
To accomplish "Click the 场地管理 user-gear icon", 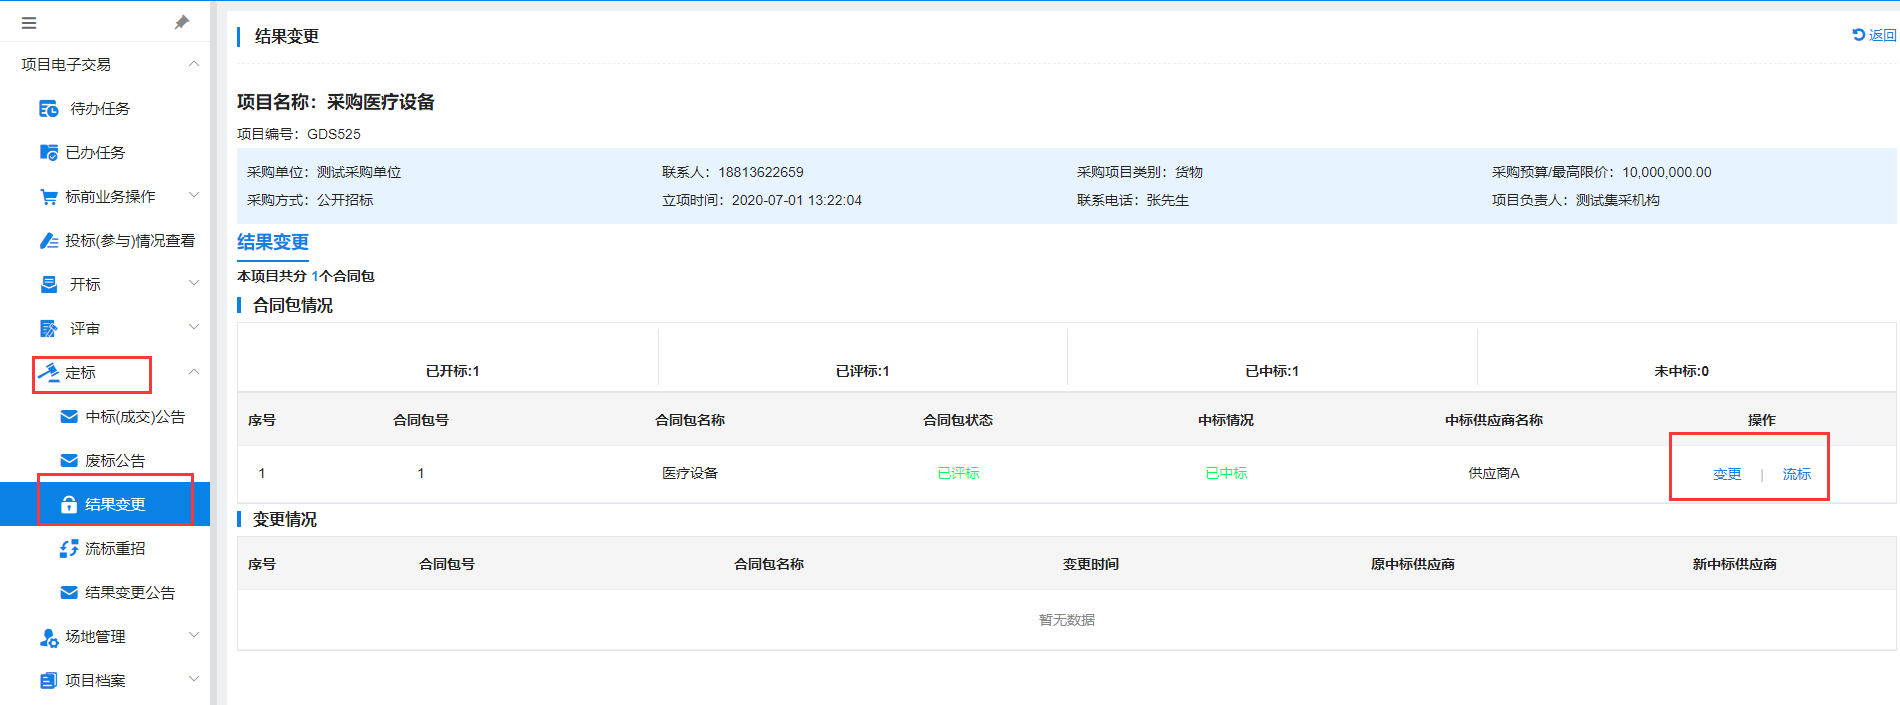I will [x=48, y=637].
